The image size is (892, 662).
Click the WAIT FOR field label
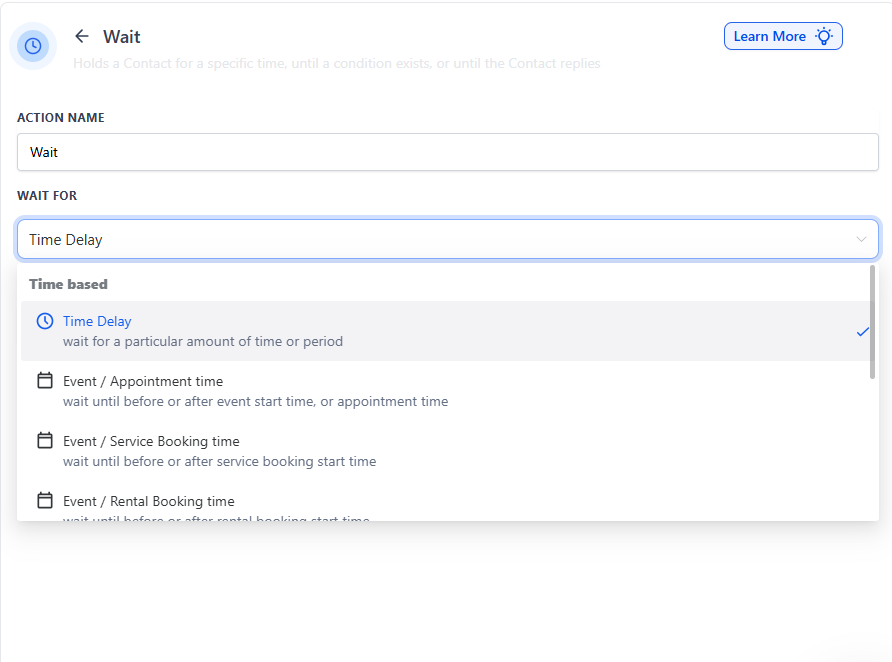click(47, 196)
